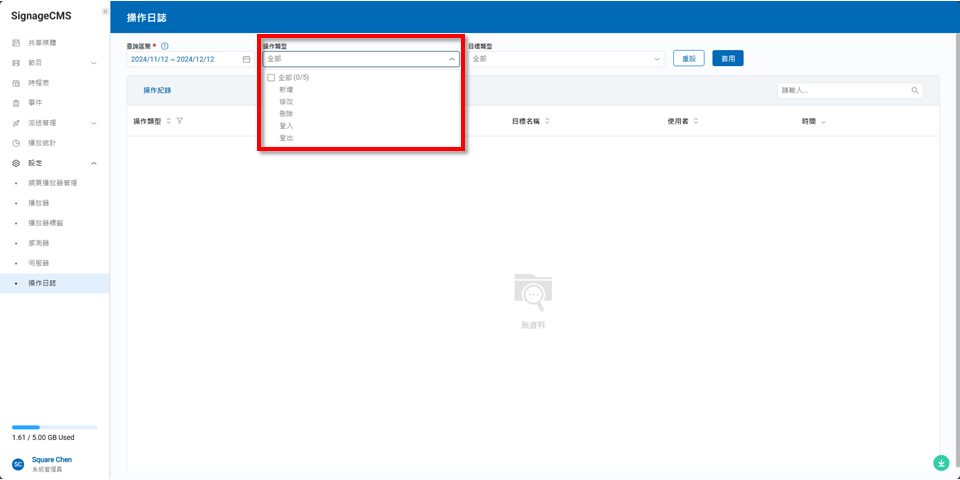Select 登入 option in operation type list
The width and height of the screenshot is (960, 480).
[286, 126]
